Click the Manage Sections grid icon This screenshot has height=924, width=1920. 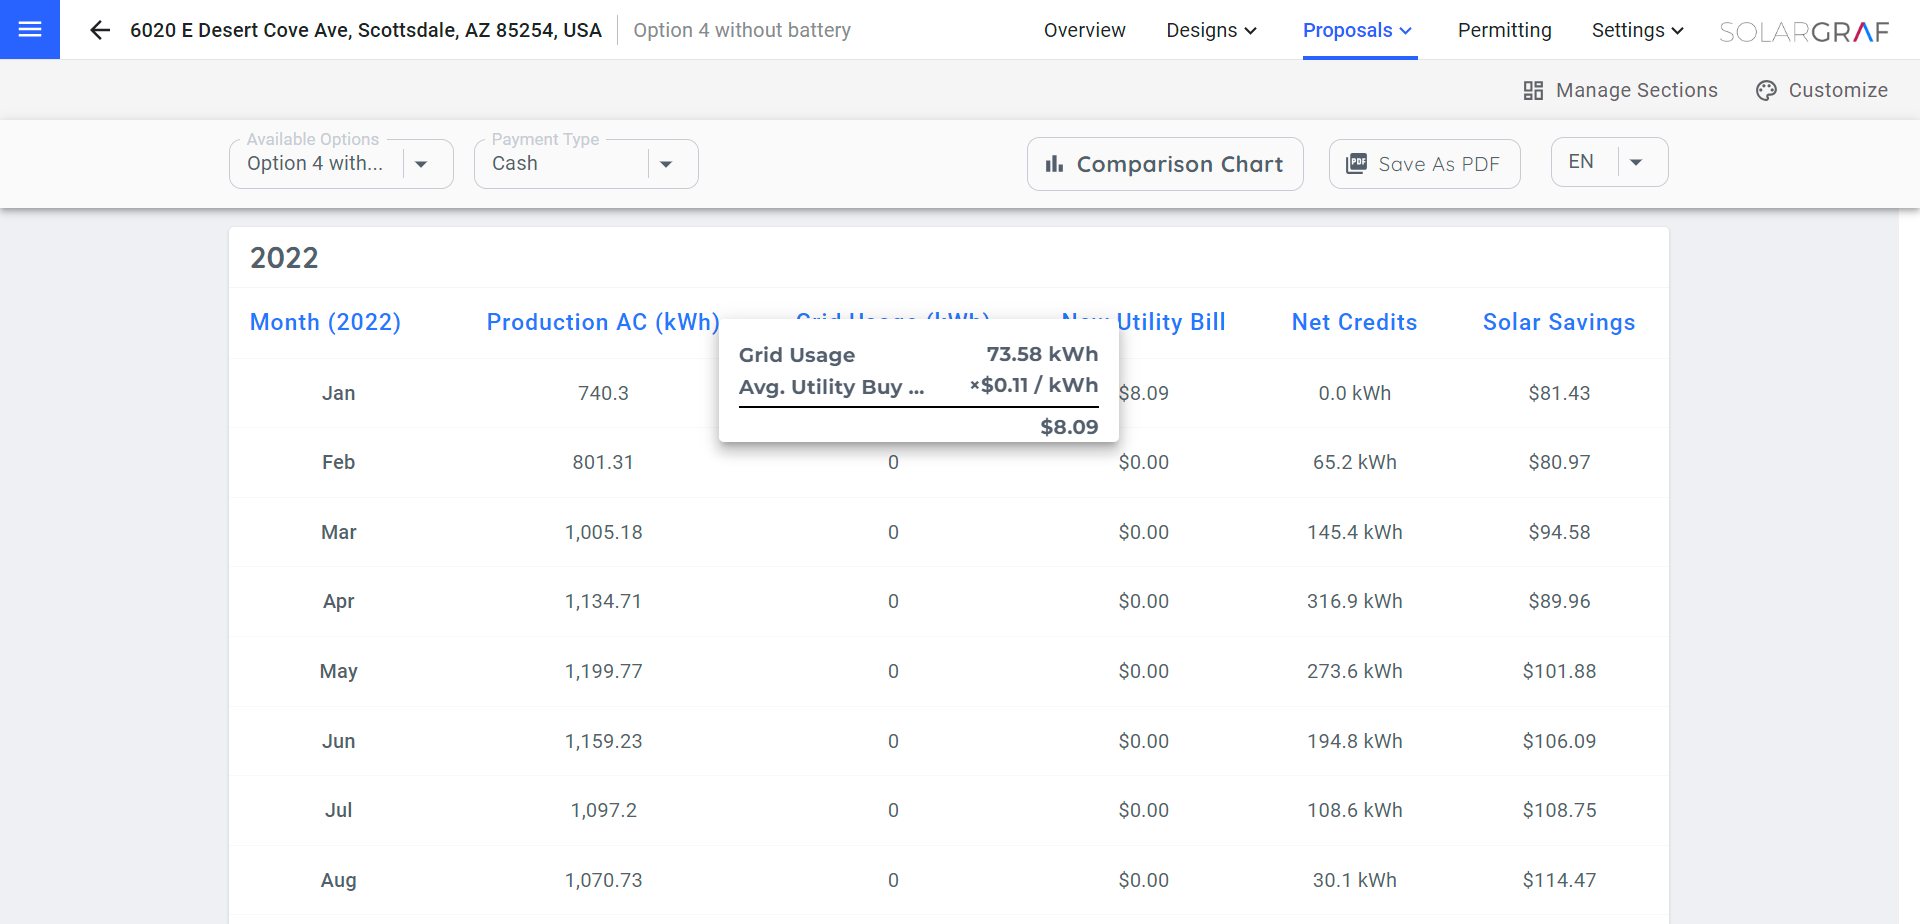tap(1533, 91)
